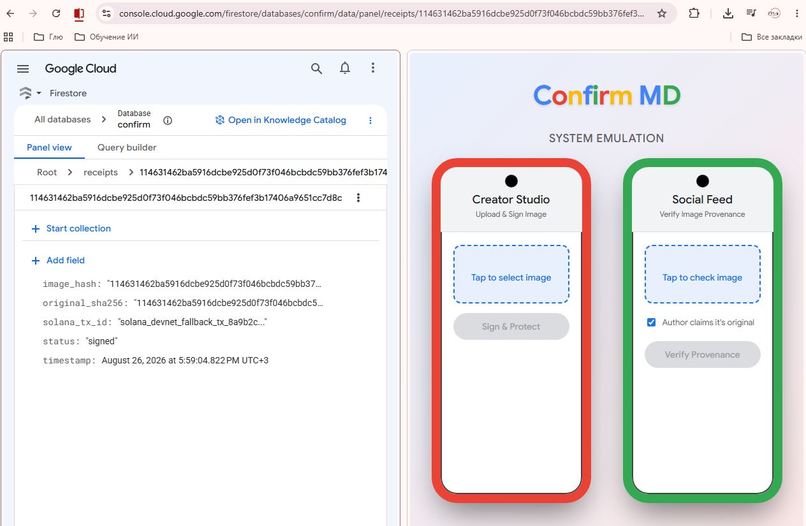The image size is (806, 526).
Task: Switch to the Query builder tab
Action: 127,148
